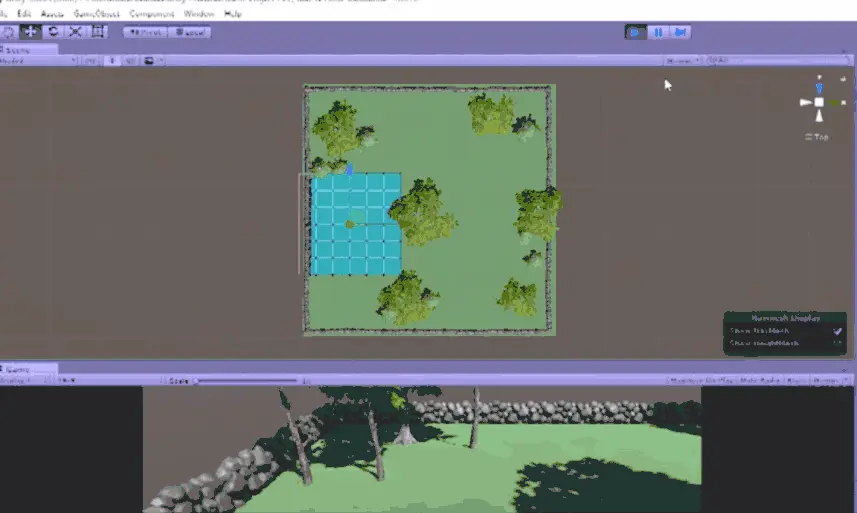Click the Pause button

[x=658, y=32]
